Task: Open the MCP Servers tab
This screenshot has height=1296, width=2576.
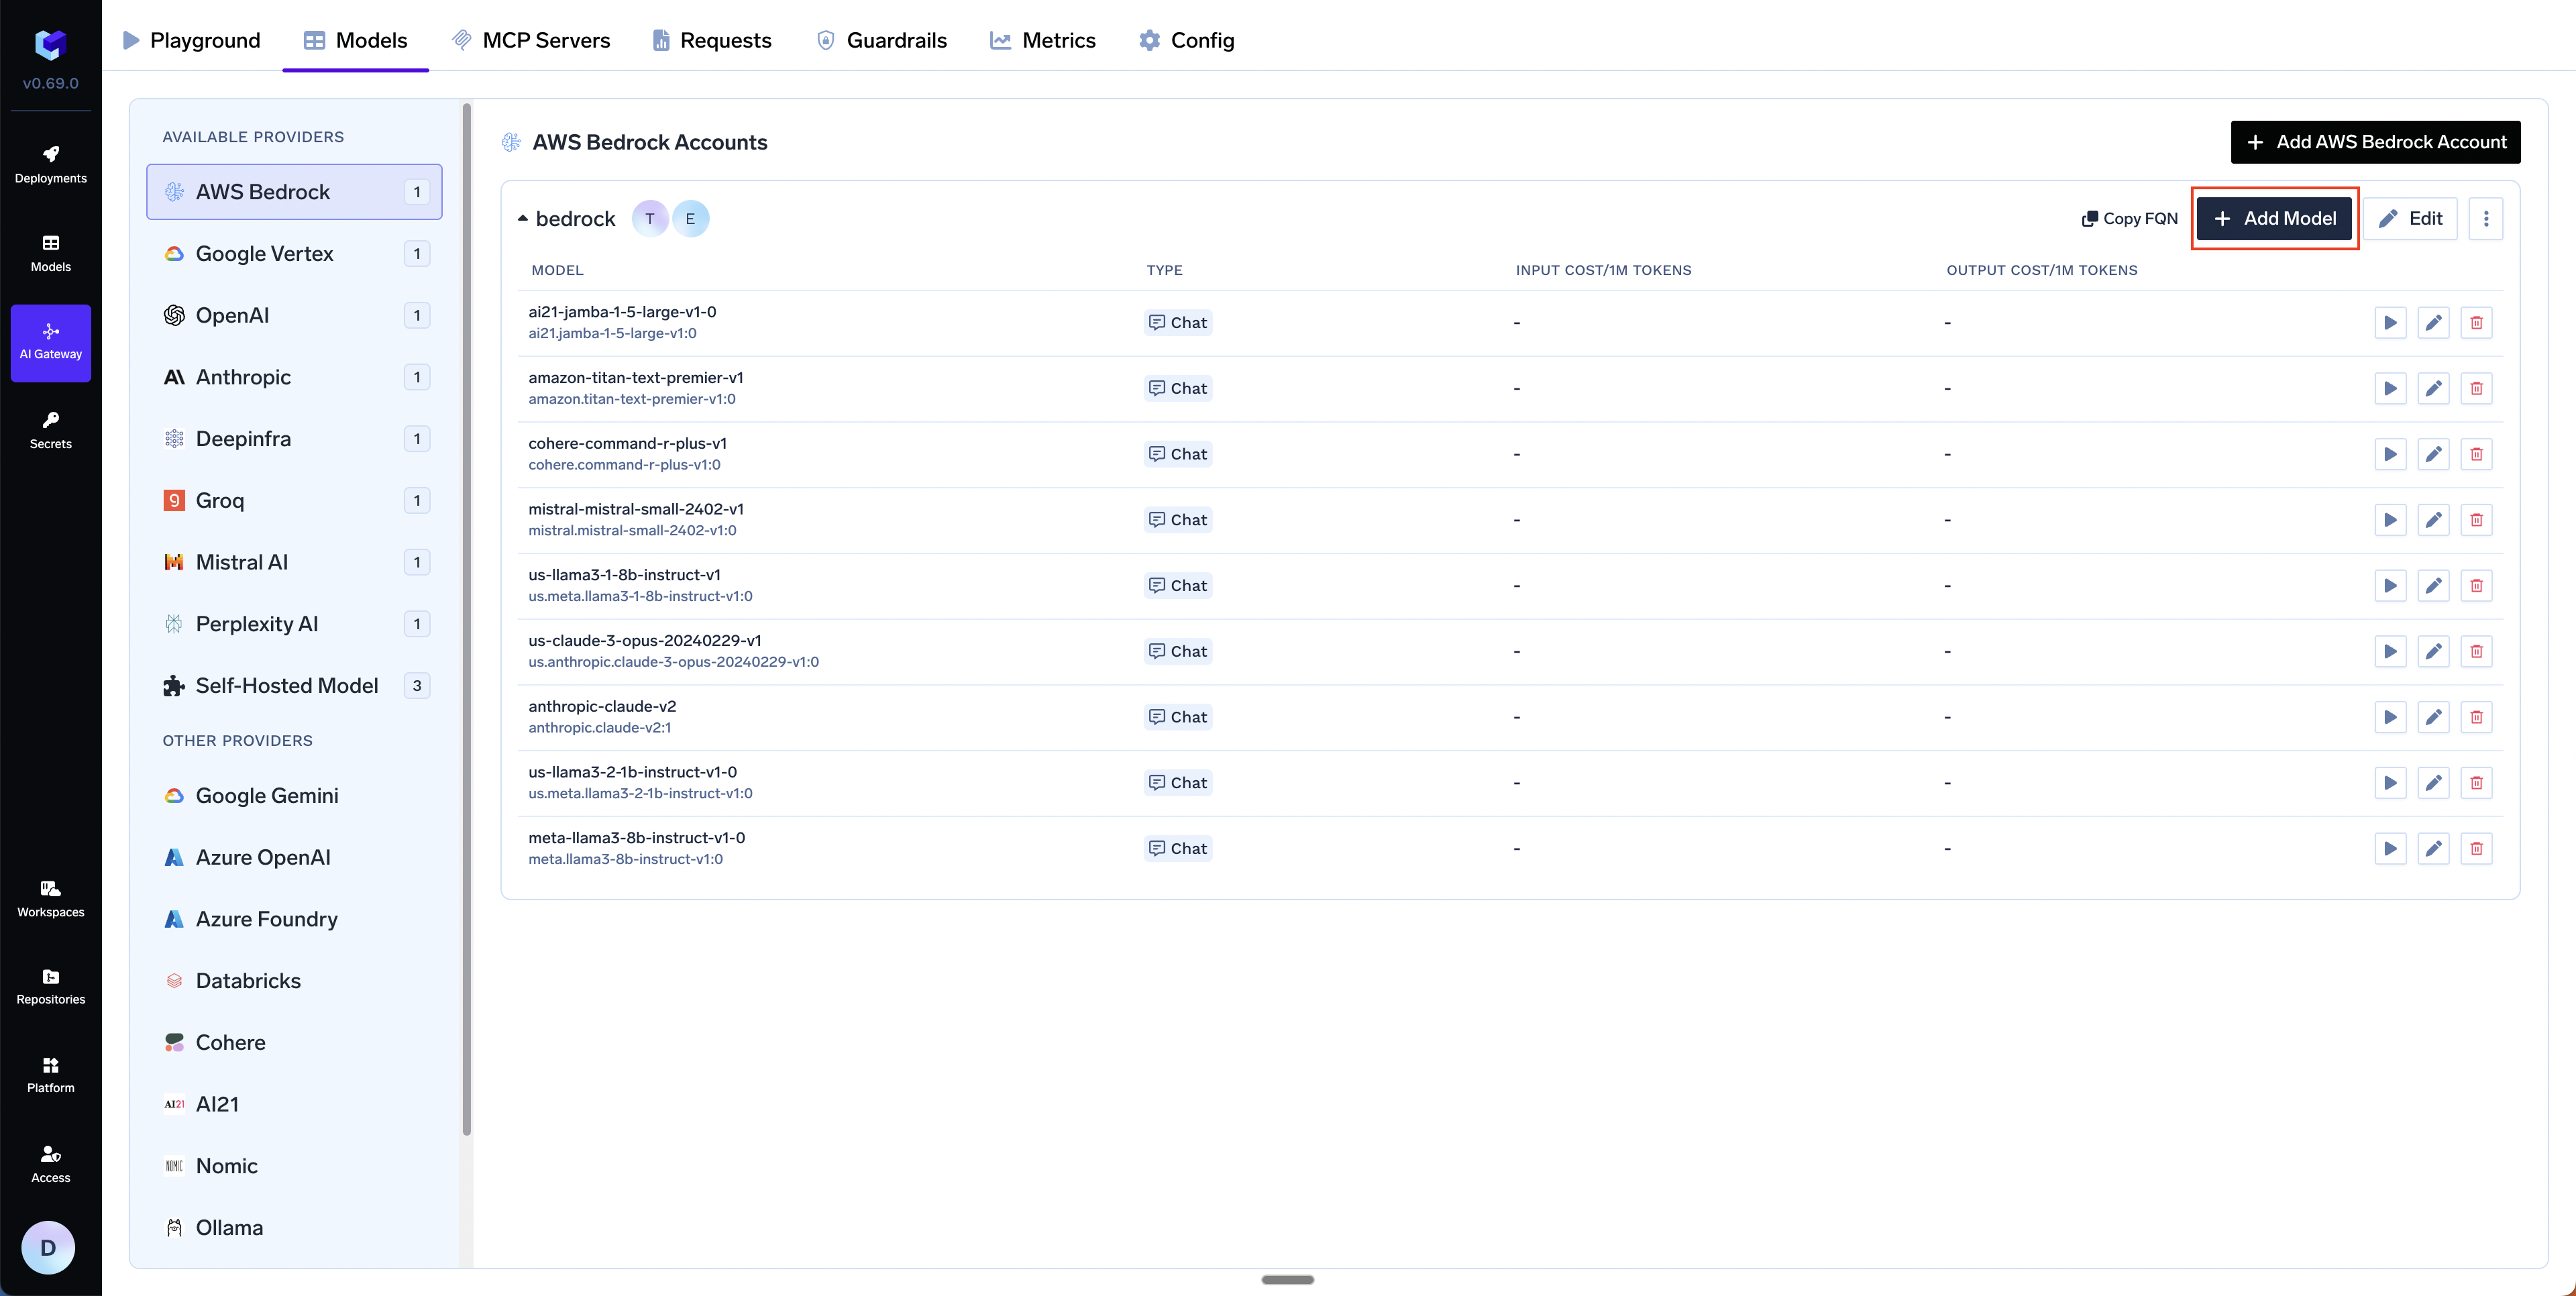Action: coord(531,40)
